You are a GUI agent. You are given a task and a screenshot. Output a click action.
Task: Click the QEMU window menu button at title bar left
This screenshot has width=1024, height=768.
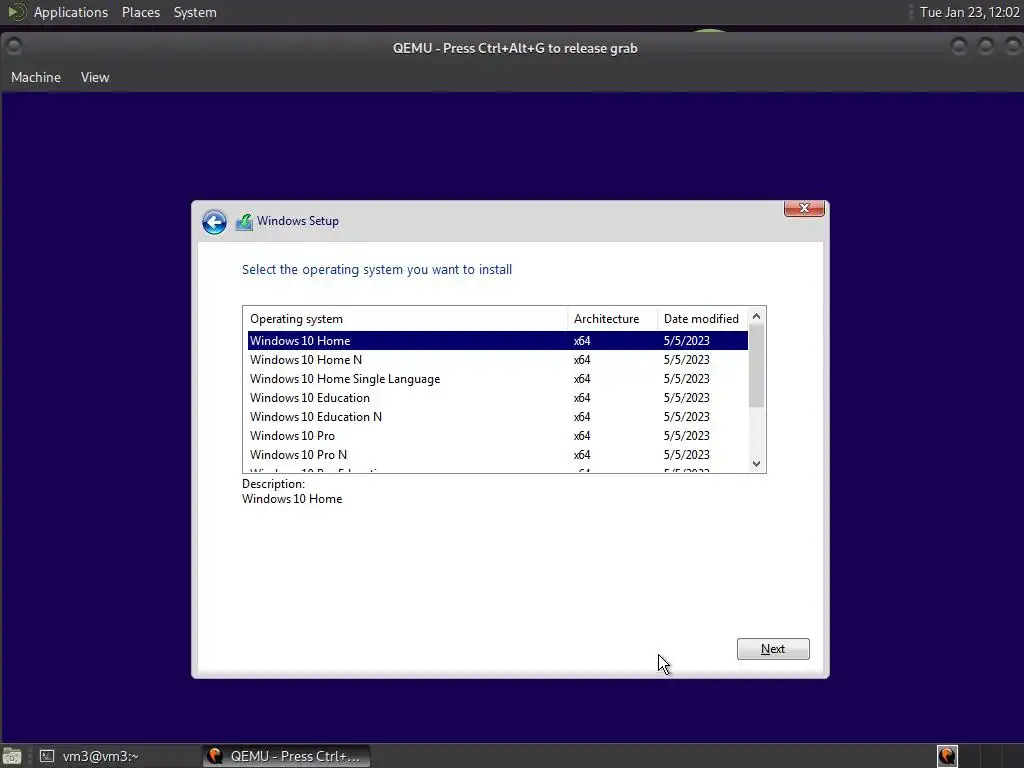13,47
